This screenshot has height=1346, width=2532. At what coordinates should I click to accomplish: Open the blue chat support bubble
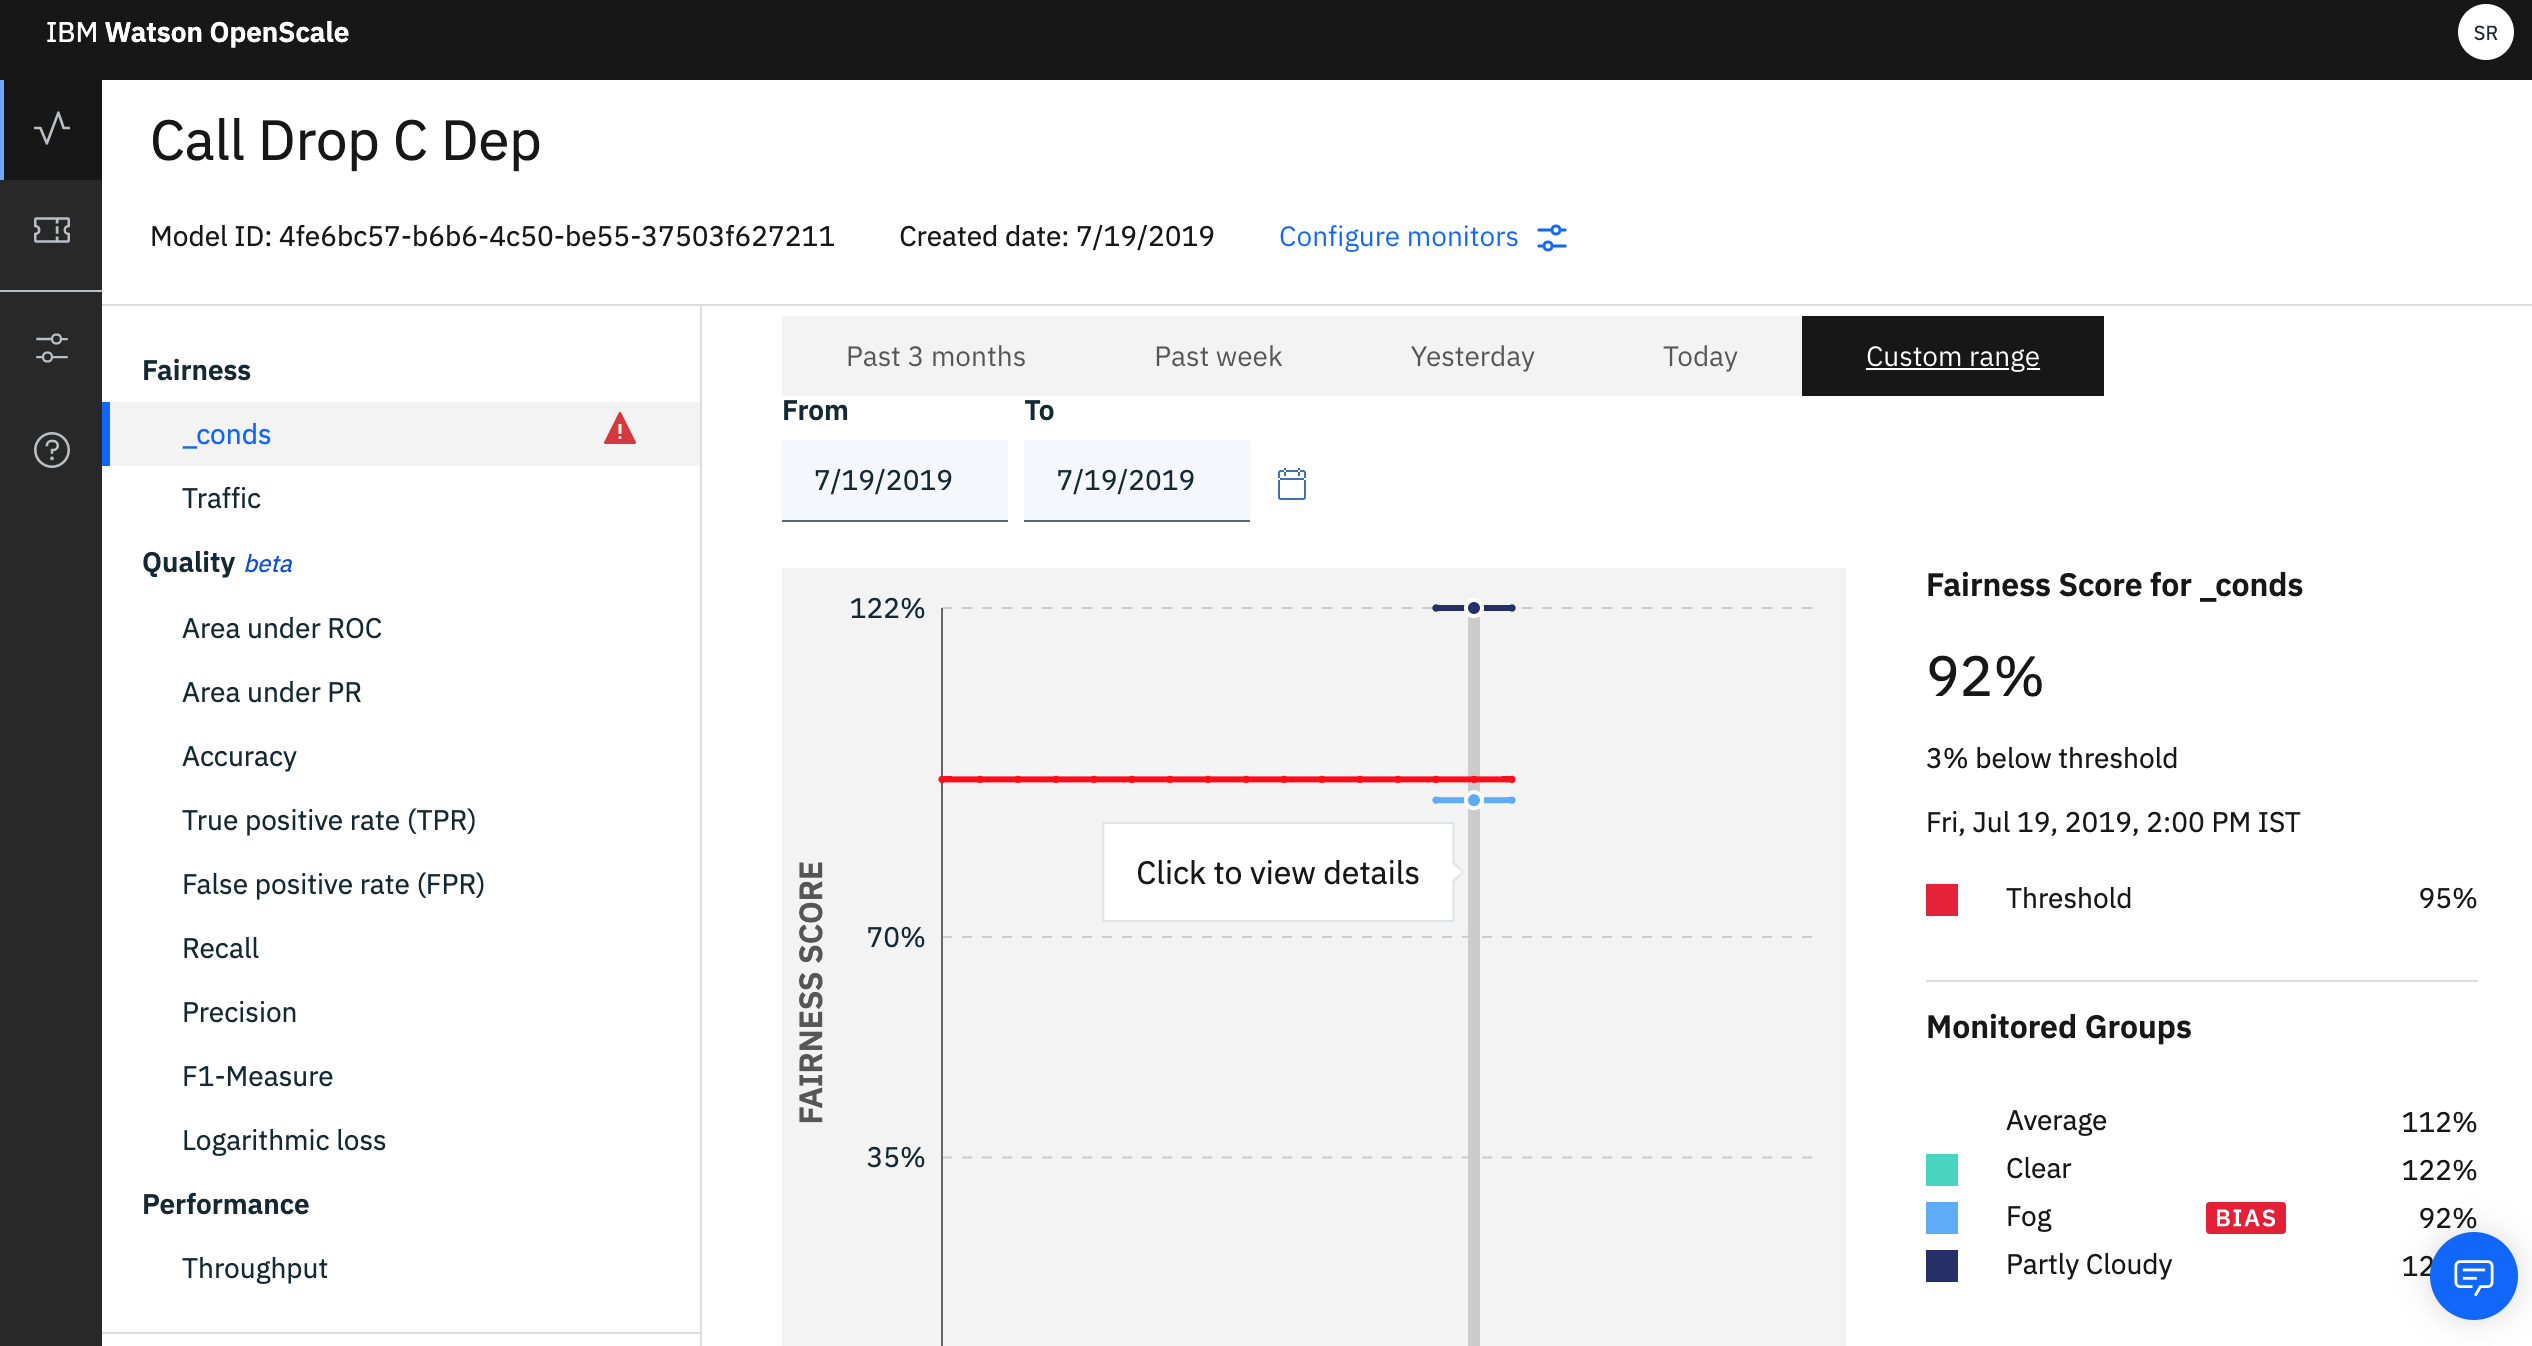[x=2473, y=1276]
